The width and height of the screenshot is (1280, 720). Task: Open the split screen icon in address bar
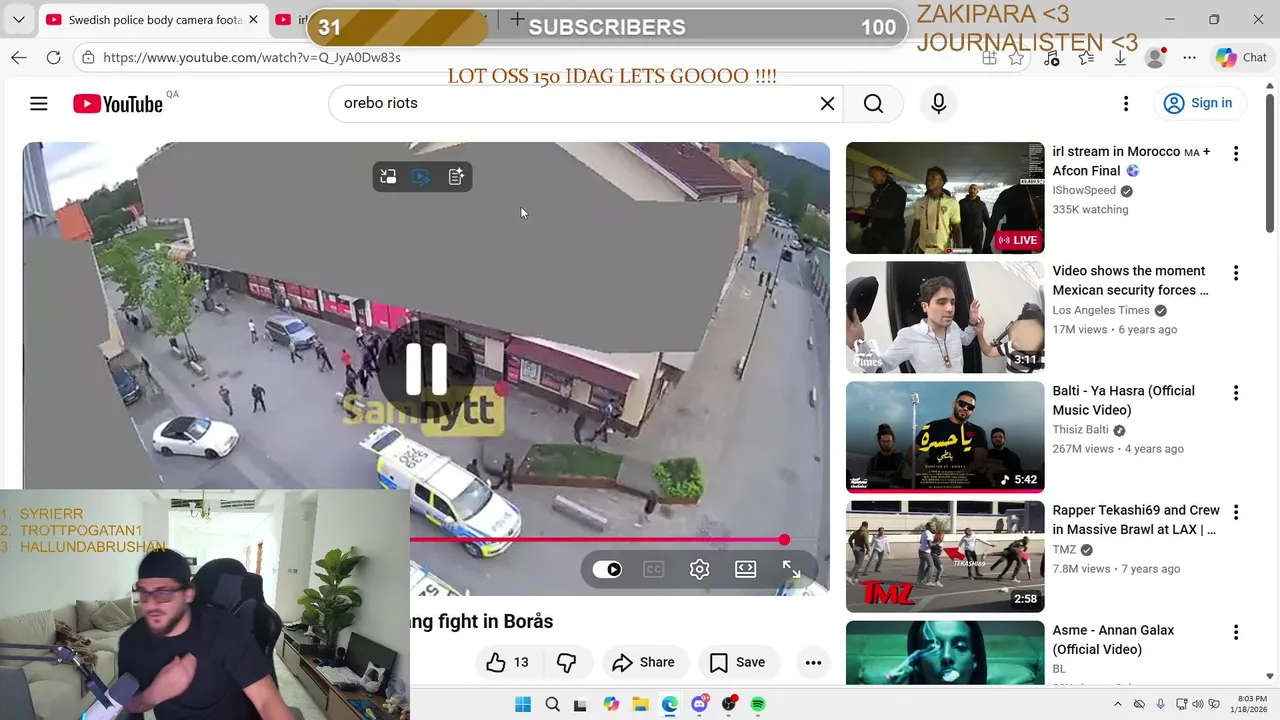click(x=989, y=58)
